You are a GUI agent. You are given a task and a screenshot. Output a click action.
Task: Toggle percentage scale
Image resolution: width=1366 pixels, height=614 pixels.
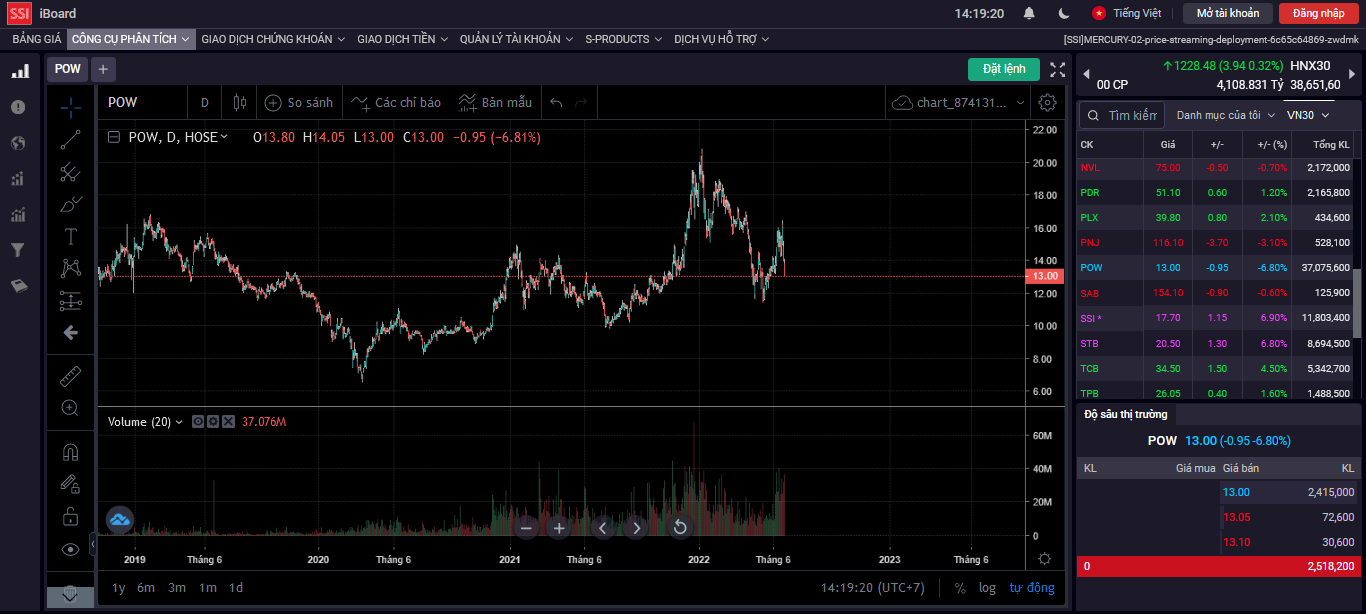click(x=960, y=588)
